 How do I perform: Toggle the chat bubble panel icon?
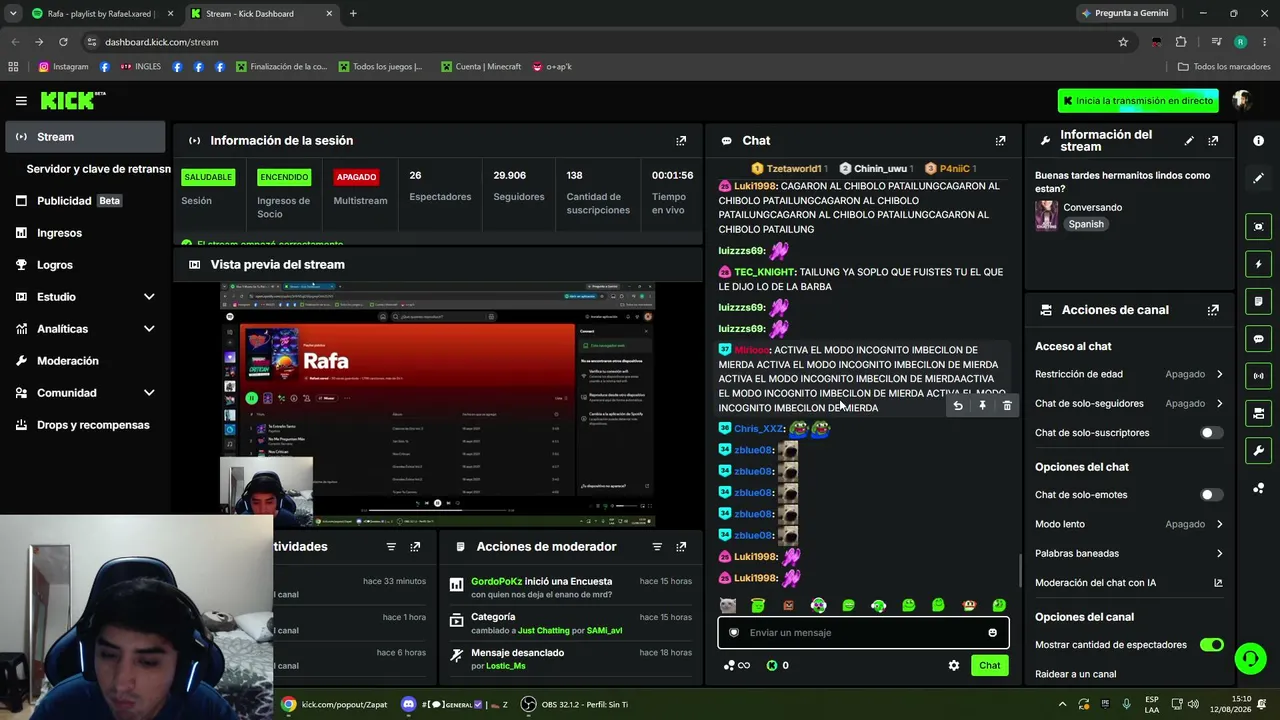click(x=1259, y=339)
